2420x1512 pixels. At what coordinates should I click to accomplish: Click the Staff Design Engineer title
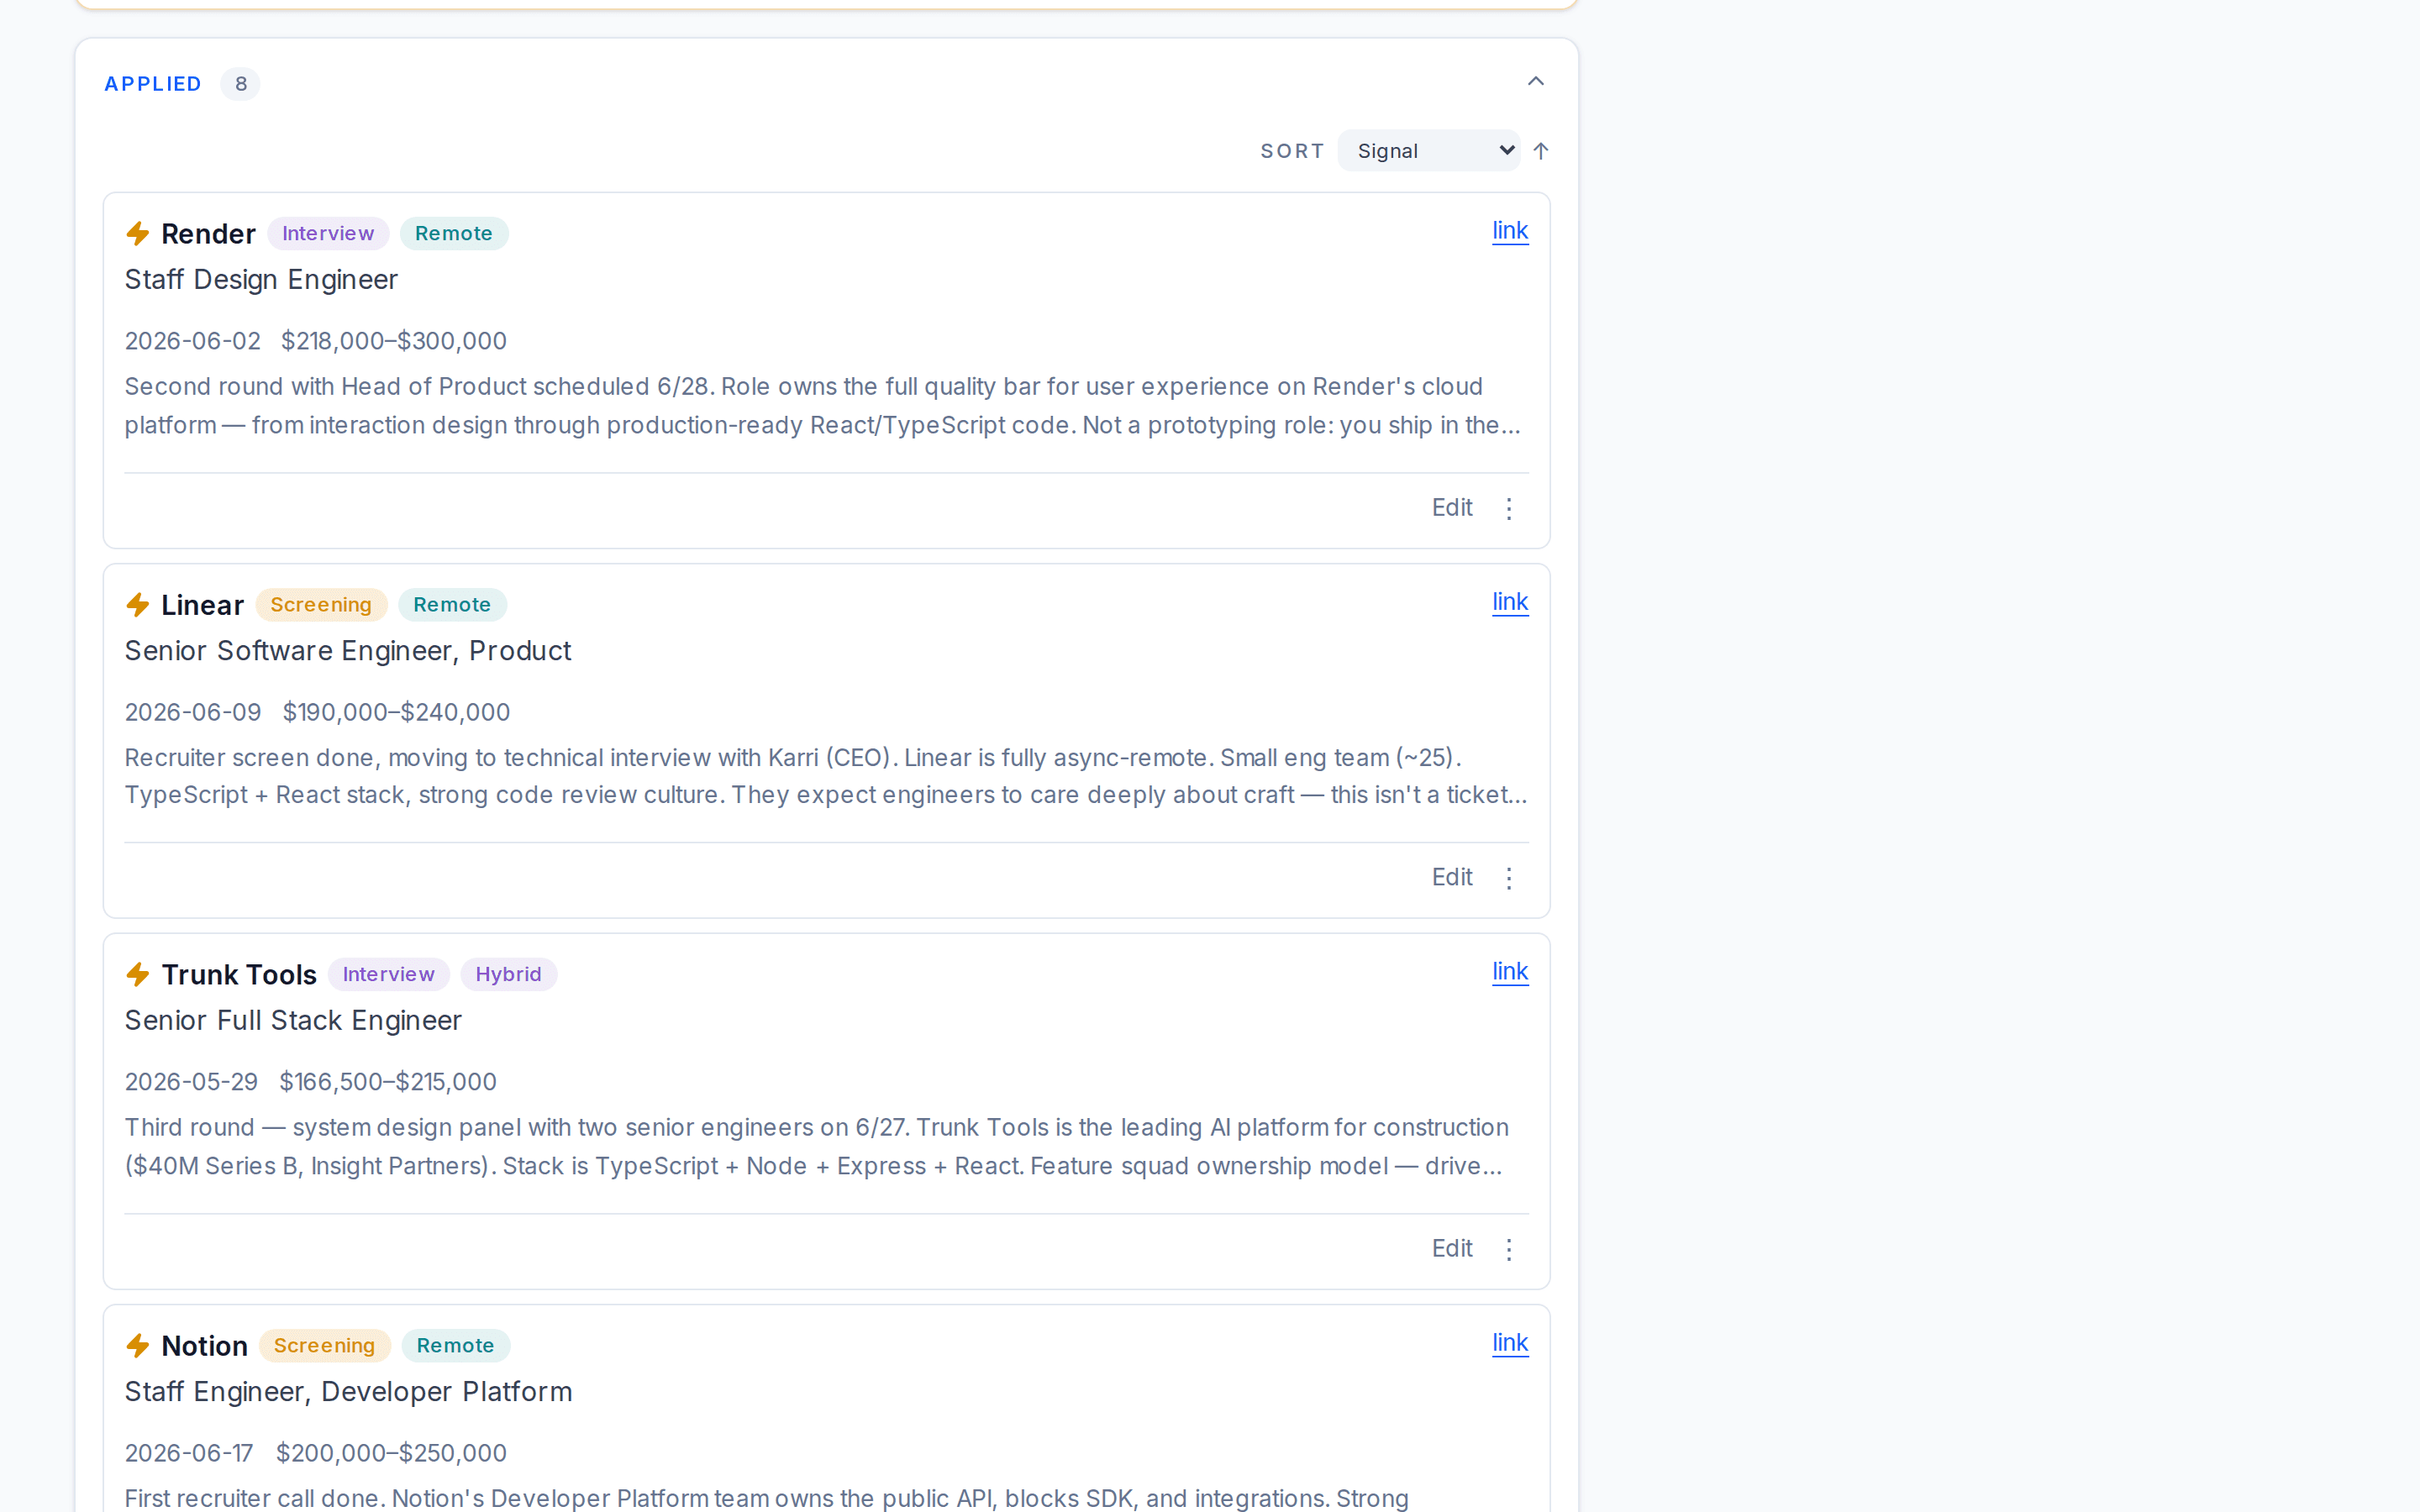[x=261, y=280]
